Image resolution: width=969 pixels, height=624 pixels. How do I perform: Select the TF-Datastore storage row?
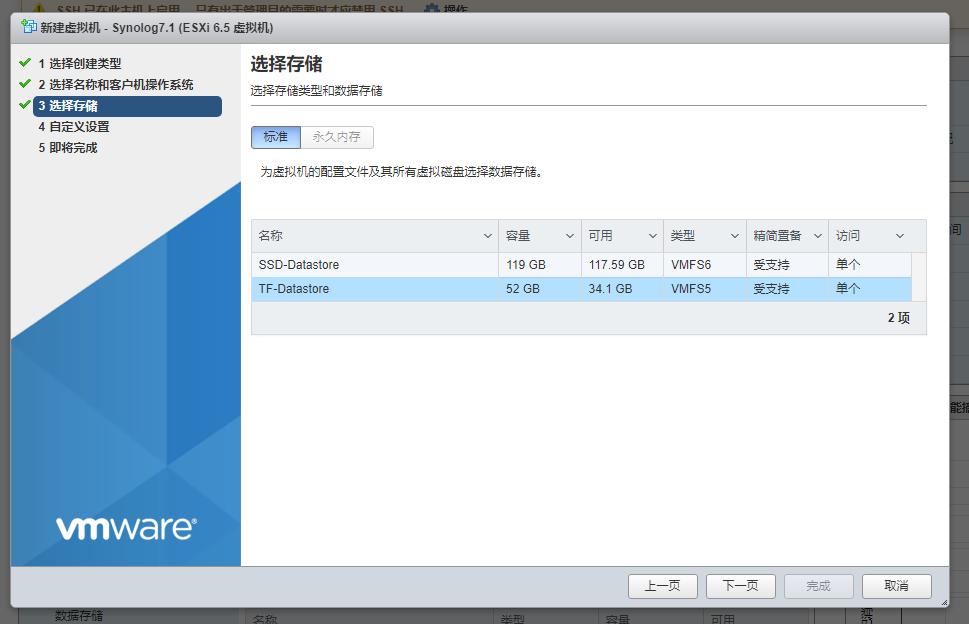click(x=400, y=289)
